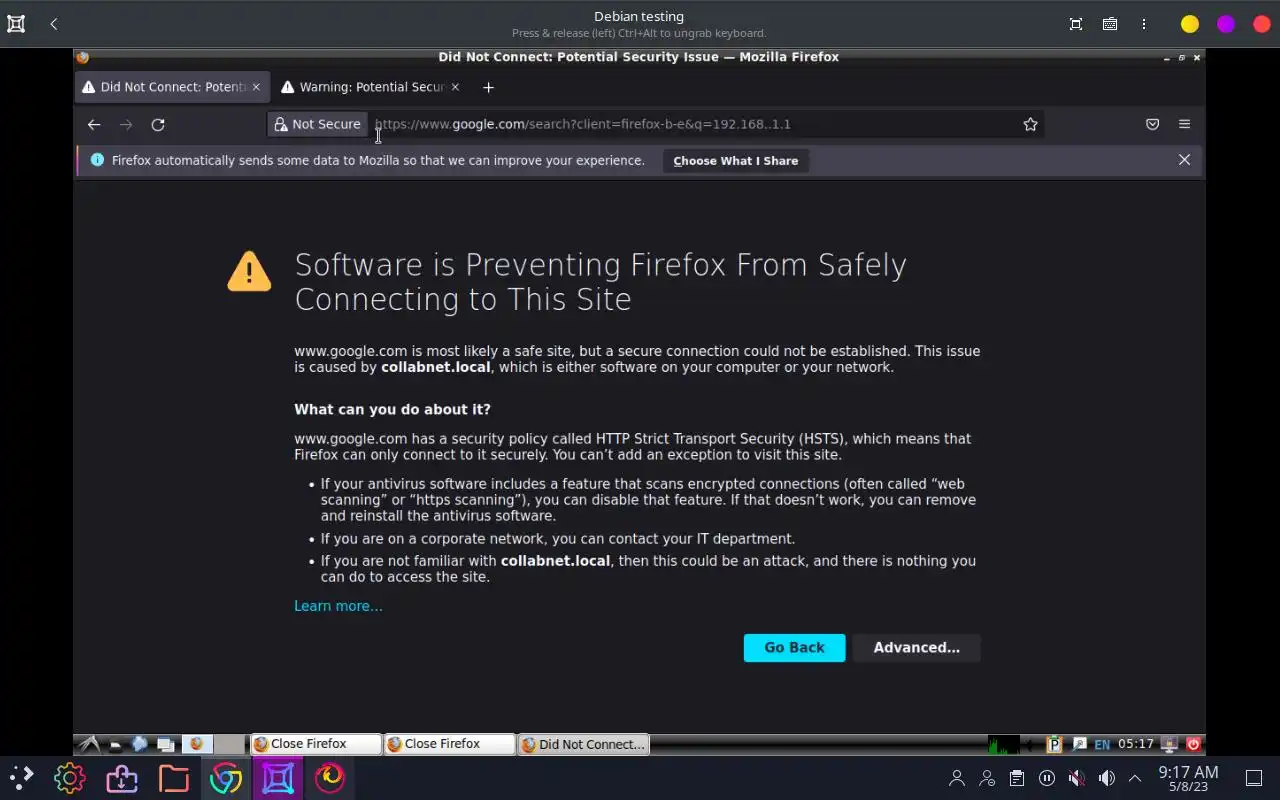Switch to 'Did Not Connect: Potential' tab
Screen dimensions: 1280x800
point(172,87)
